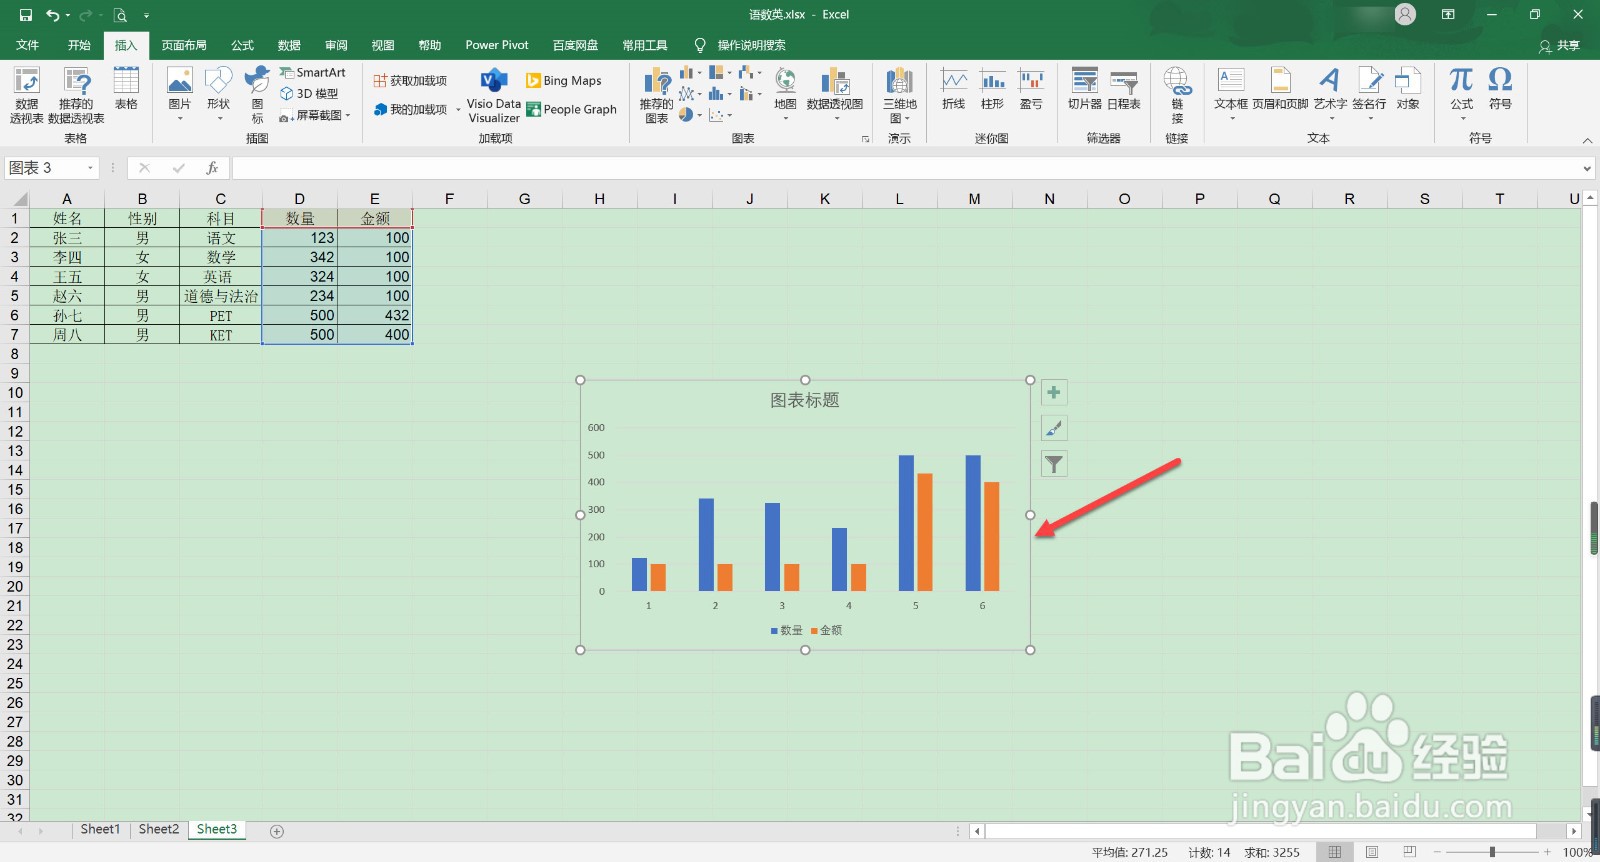Screen dimensions: 1600x862
Task: Insert Win/Loss sparkline (盈亏)
Action: click(x=1031, y=89)
